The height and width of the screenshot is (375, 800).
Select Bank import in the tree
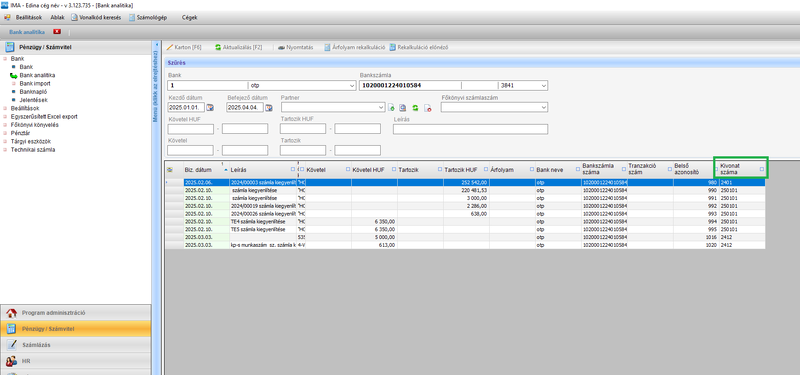(35, 84)
